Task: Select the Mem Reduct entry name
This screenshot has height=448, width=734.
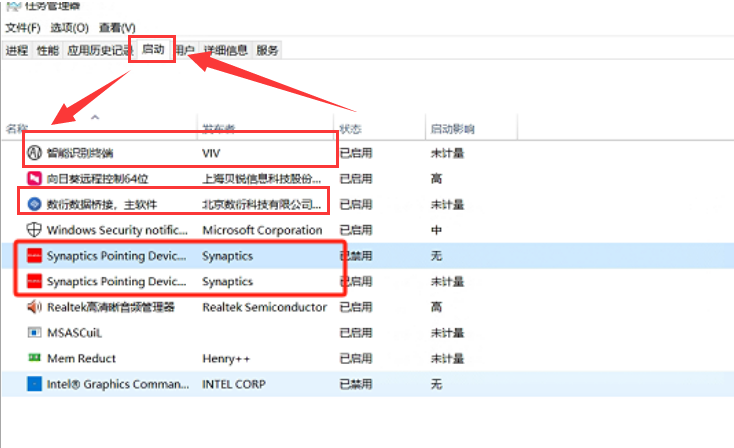Action: click(81, 358)
